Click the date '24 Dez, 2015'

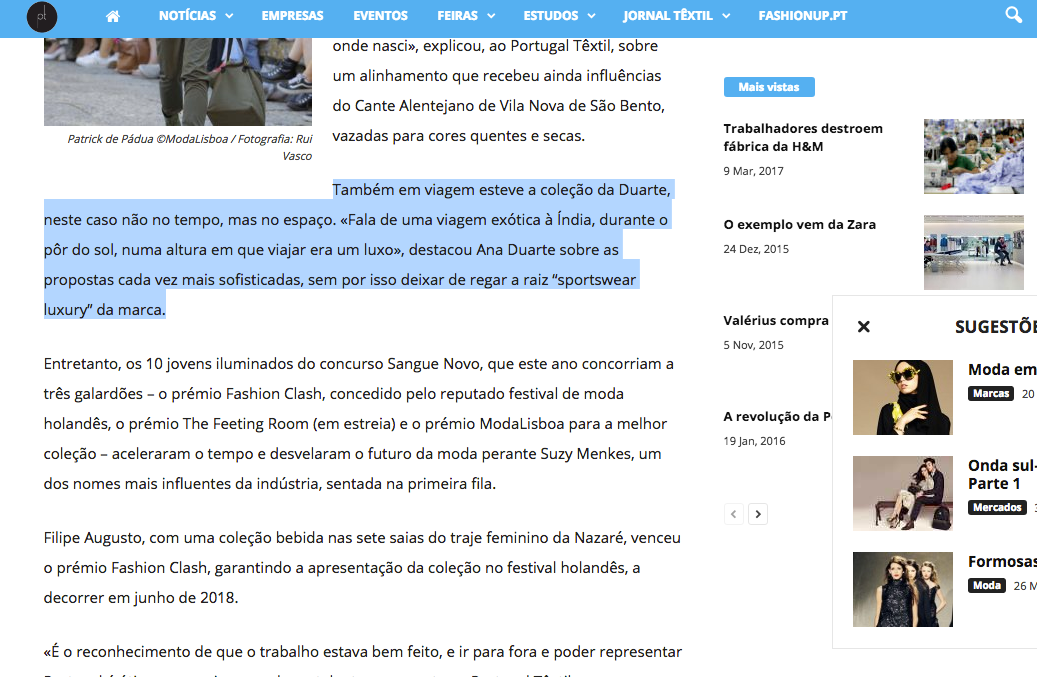pos(756,249)
